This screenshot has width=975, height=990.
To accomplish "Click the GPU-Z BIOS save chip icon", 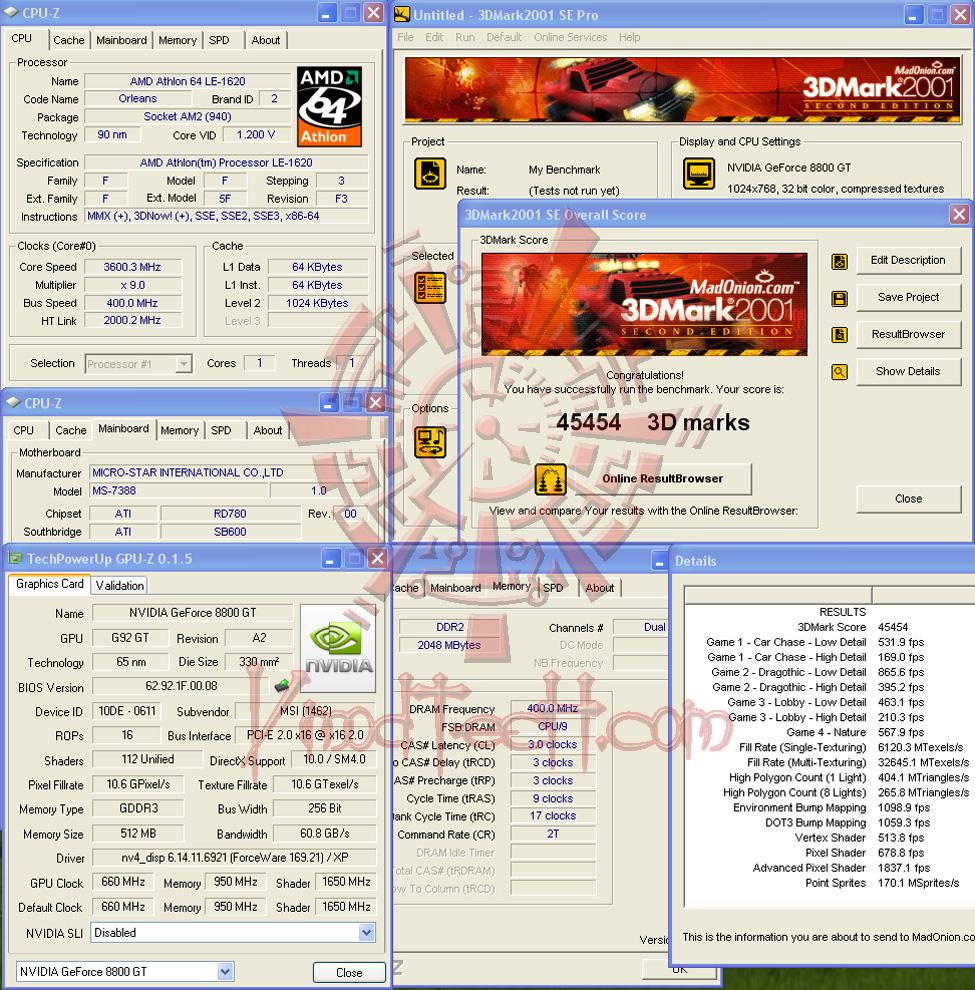I will (x=282, y=685).
